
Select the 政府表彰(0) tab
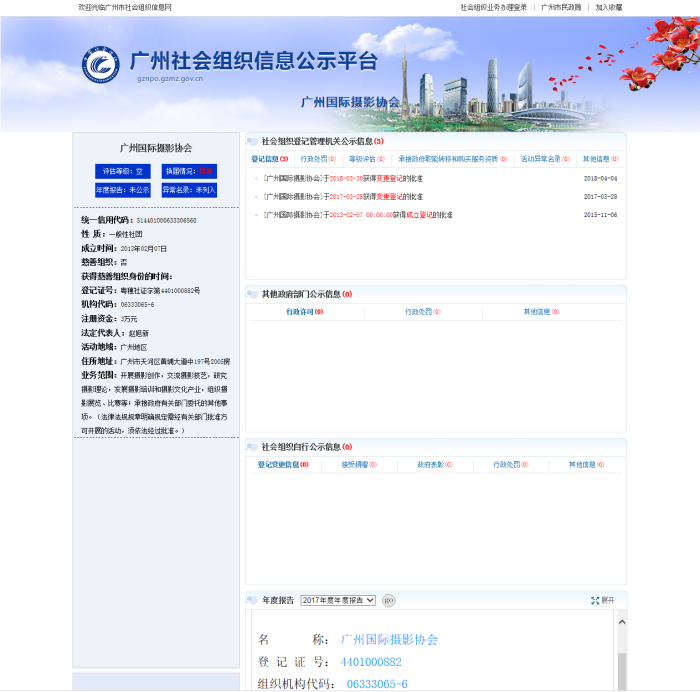(435, 465)
